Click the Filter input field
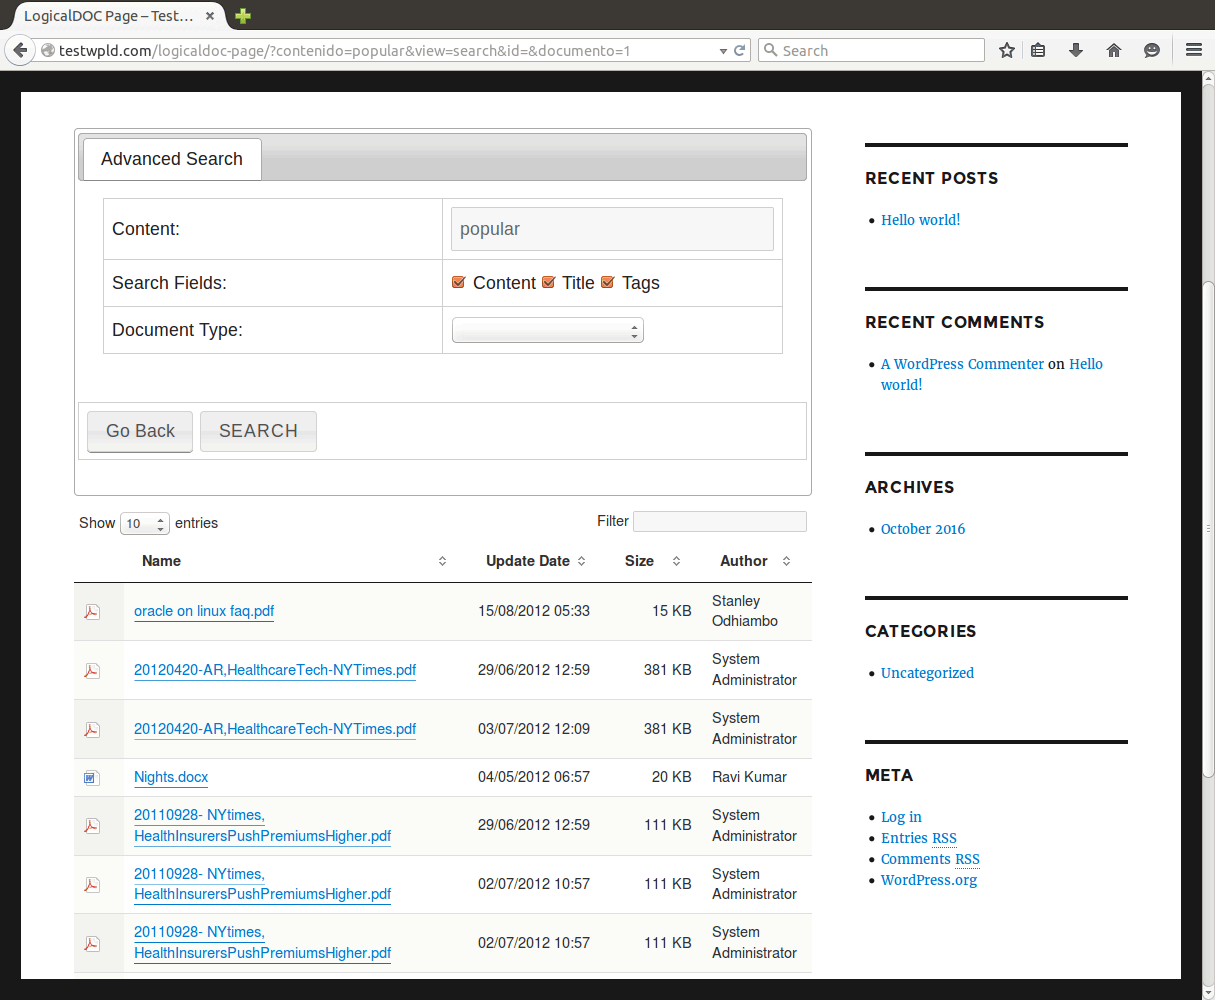The image size is (1215, 1000). [720, 521]
